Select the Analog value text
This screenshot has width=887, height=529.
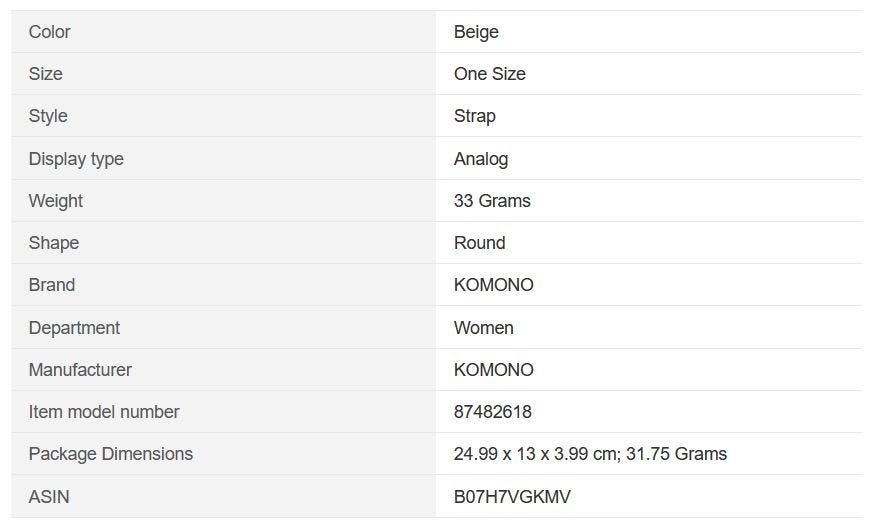pyautogui.click(x=480, y=159)
